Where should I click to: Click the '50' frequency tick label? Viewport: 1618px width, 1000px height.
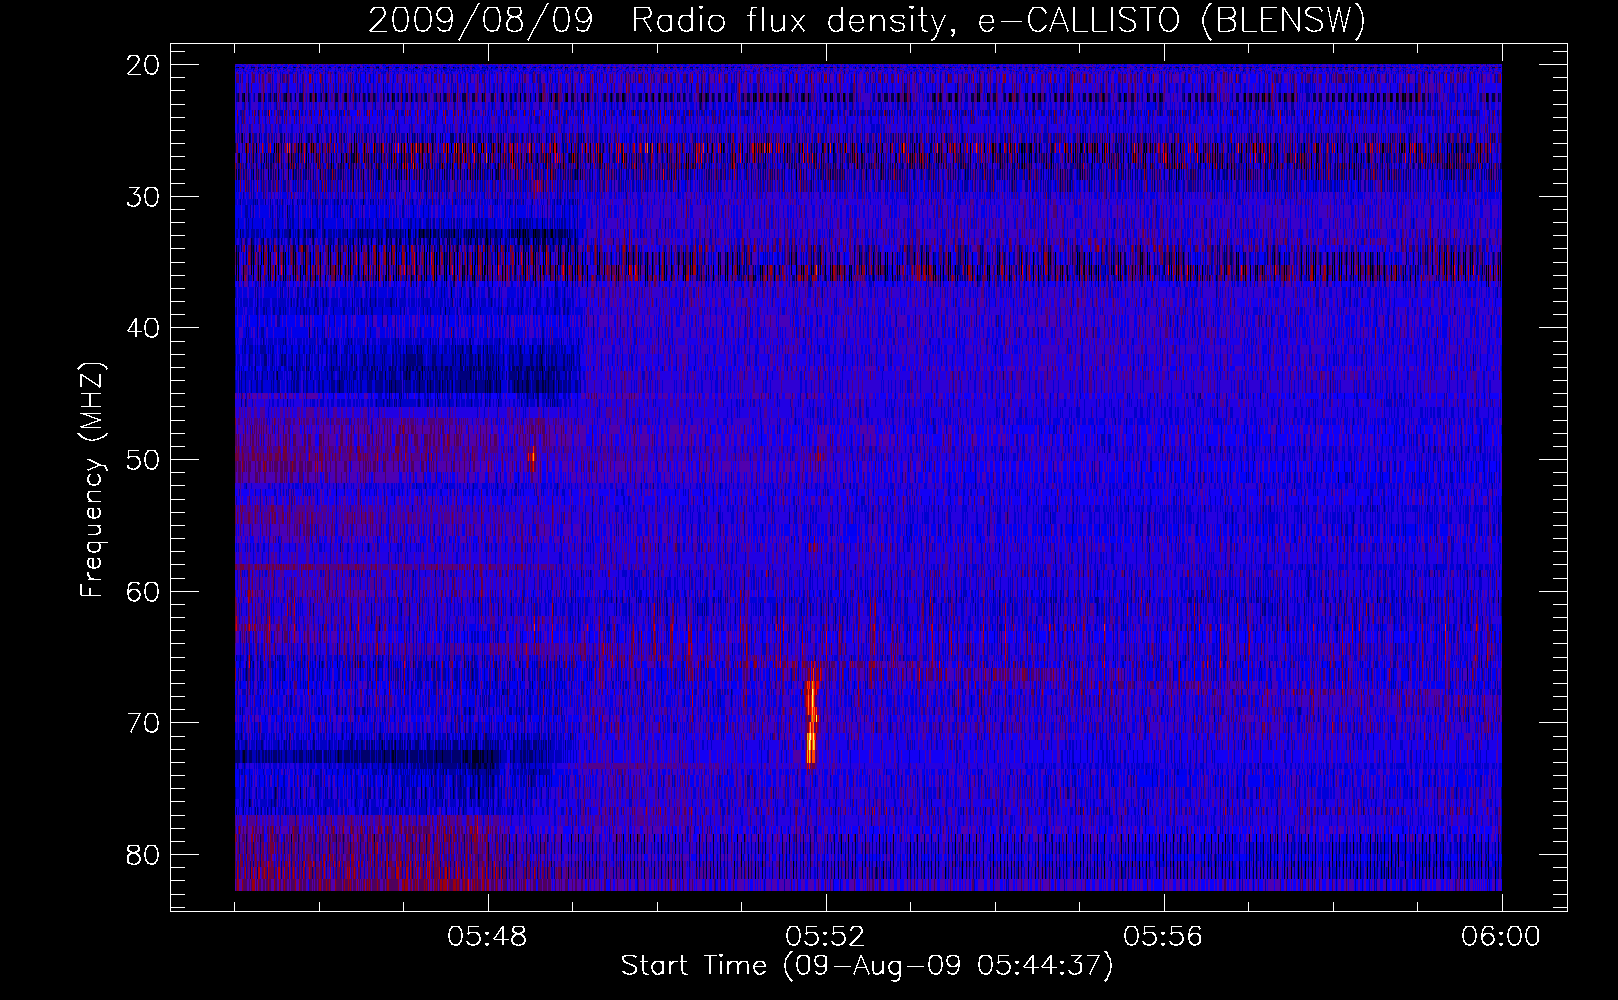[x=144, y=460]
